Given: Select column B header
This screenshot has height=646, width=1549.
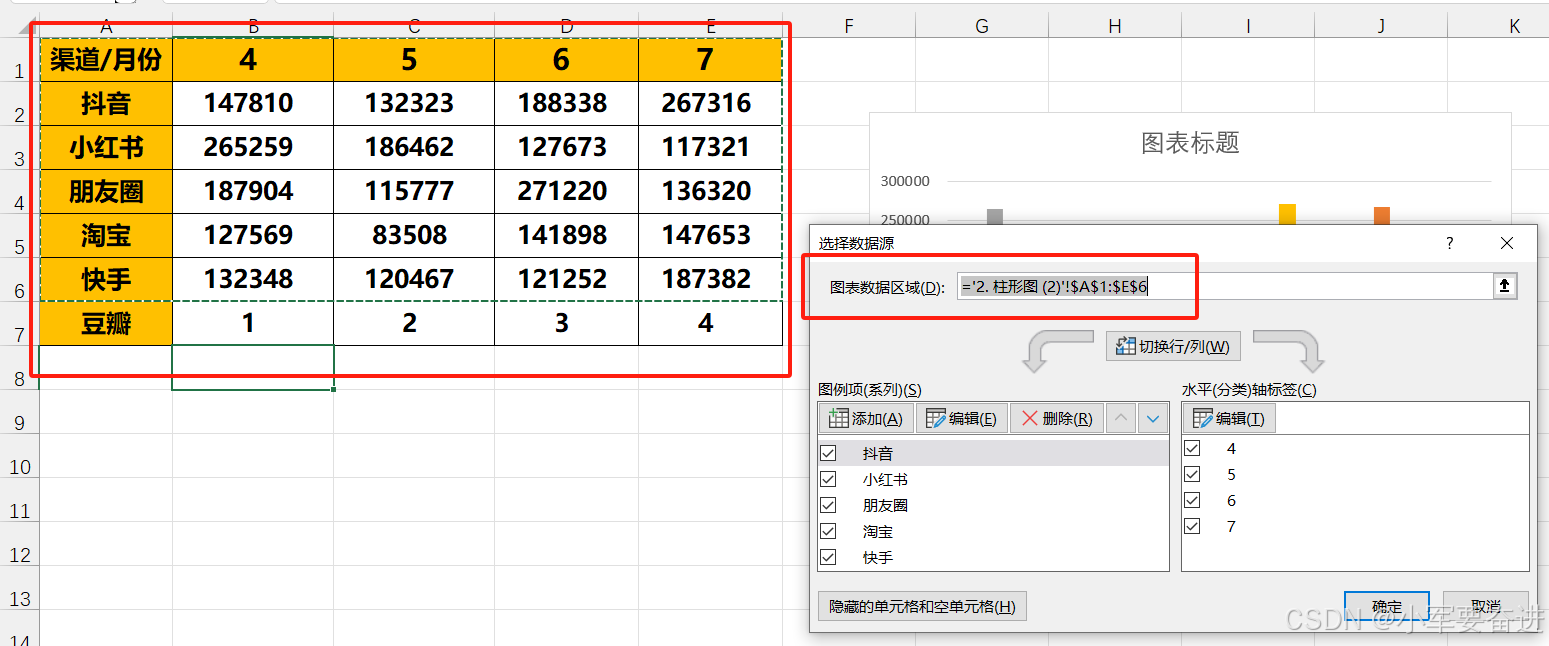Looking at the screenshot, I should pos(253,26).
